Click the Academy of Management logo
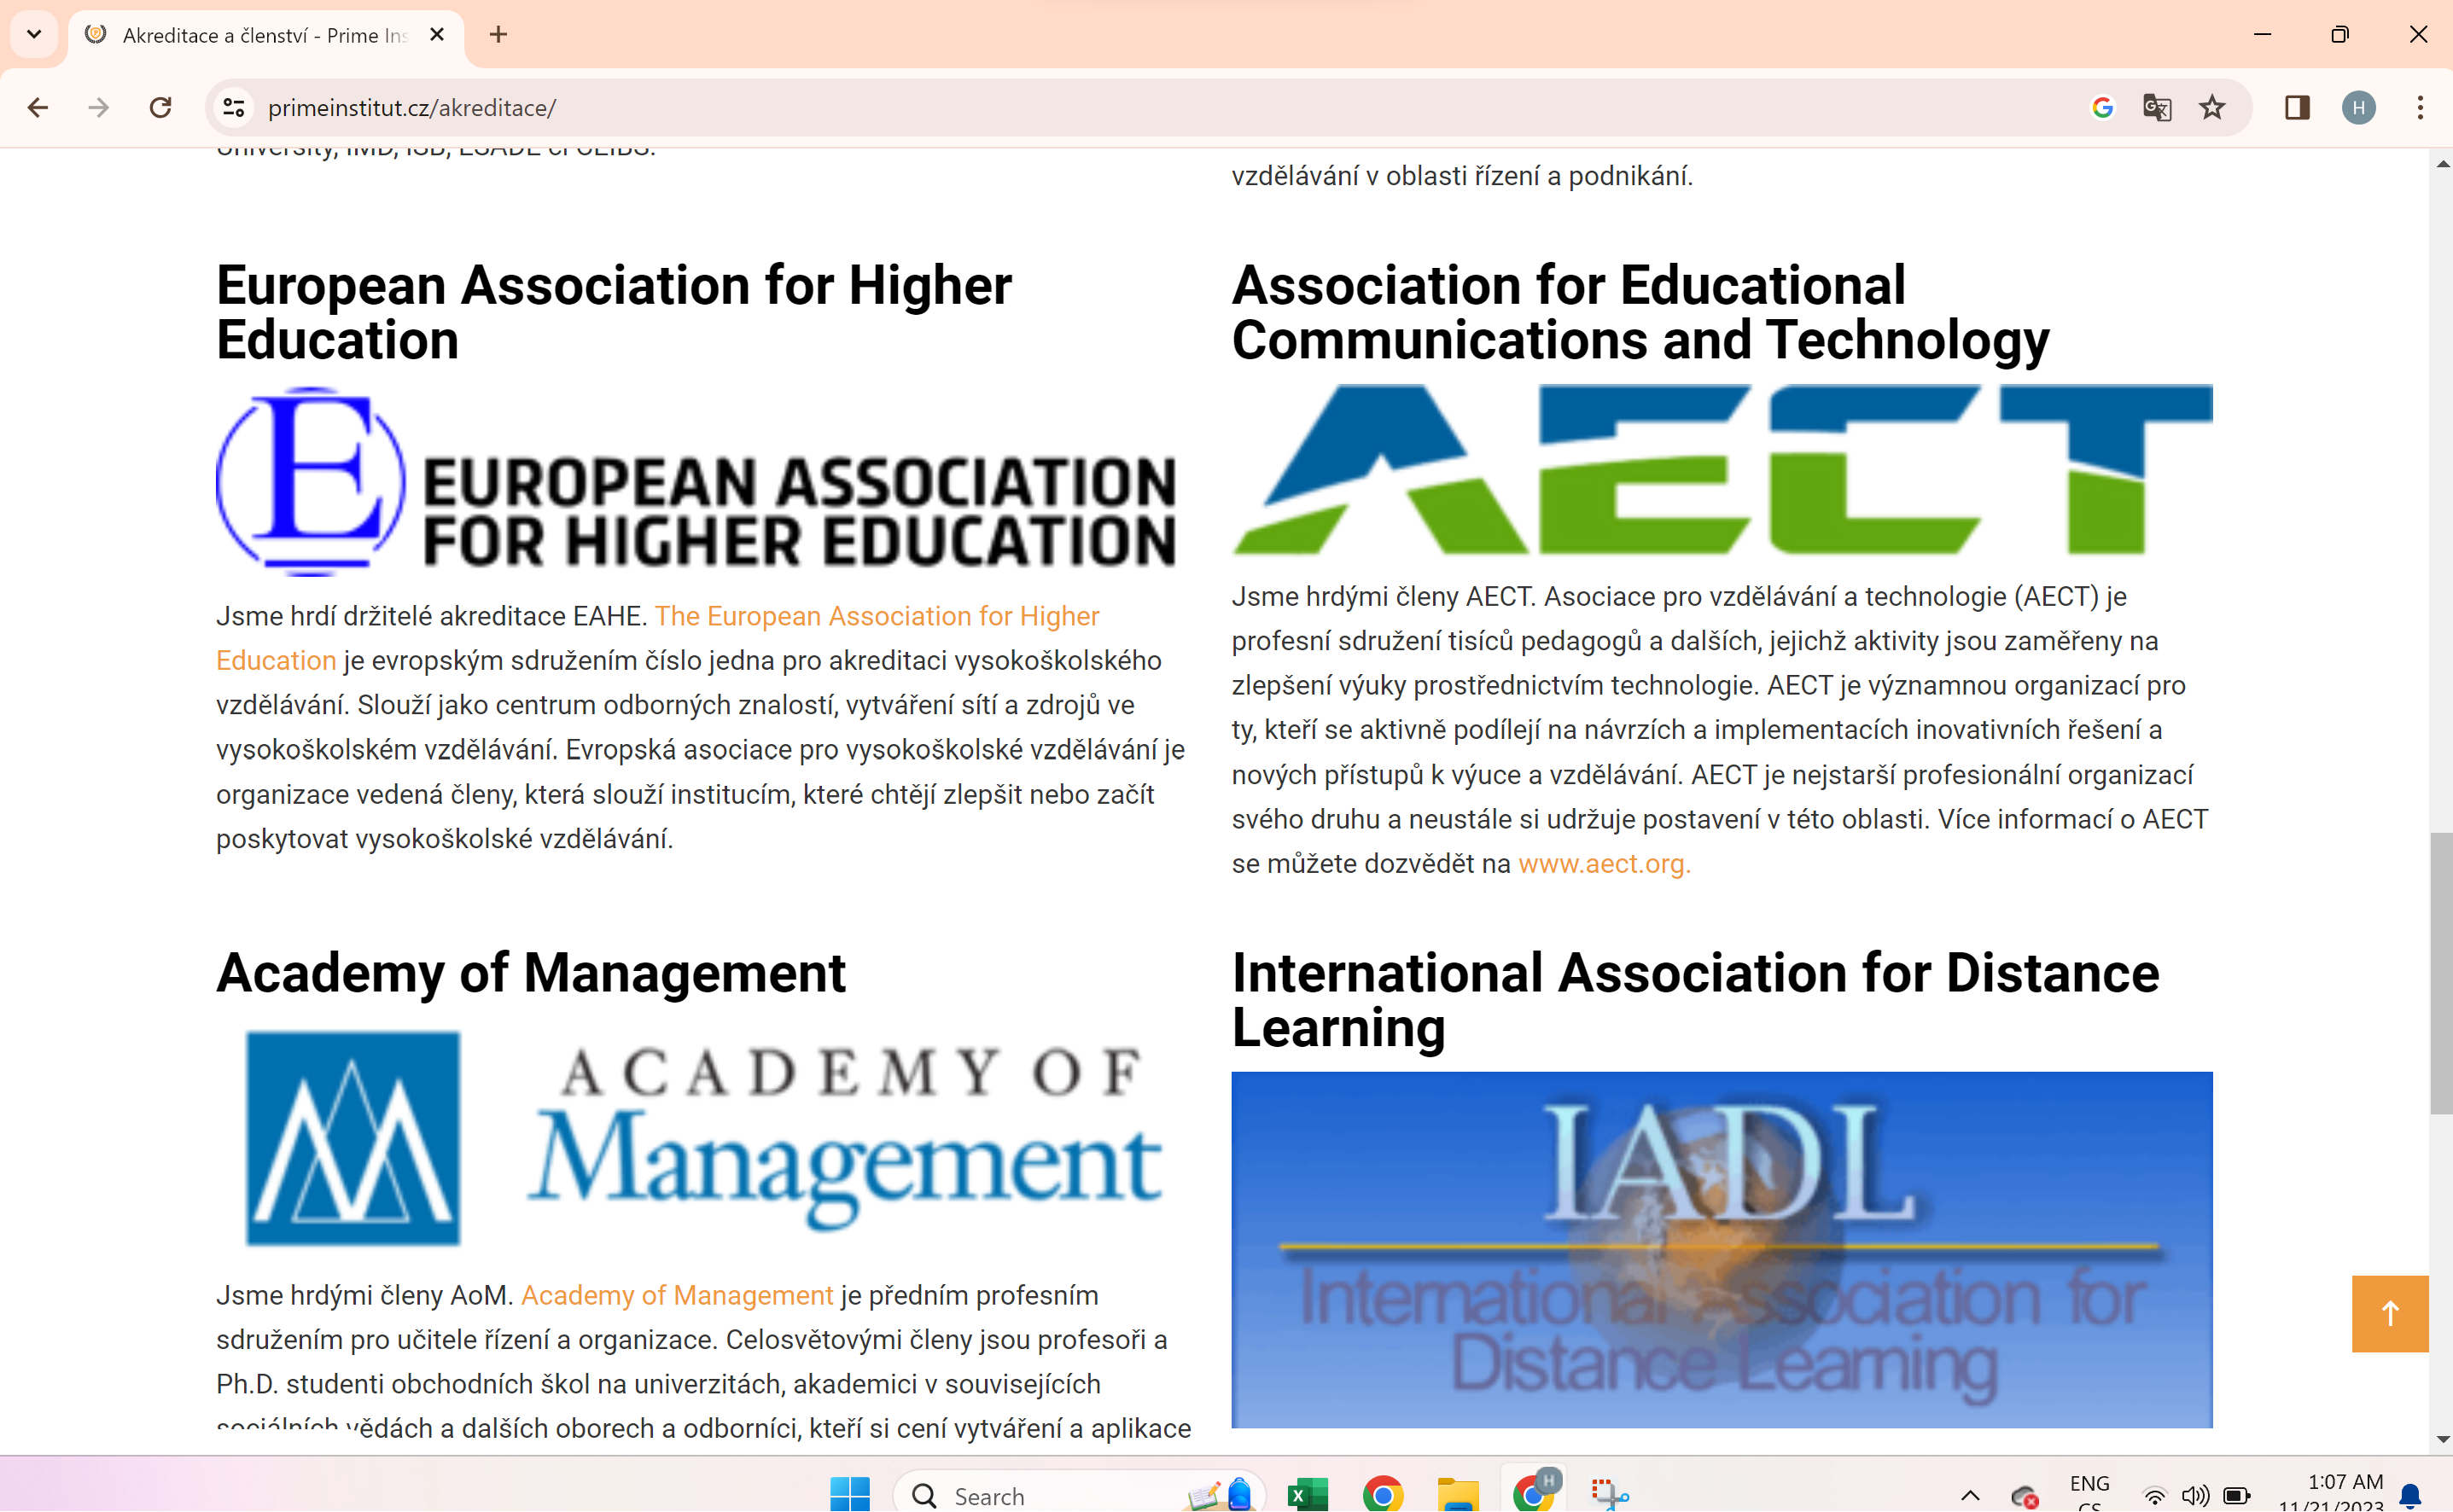Screen dimensions: 2453x1512 tap(703, 1138)
